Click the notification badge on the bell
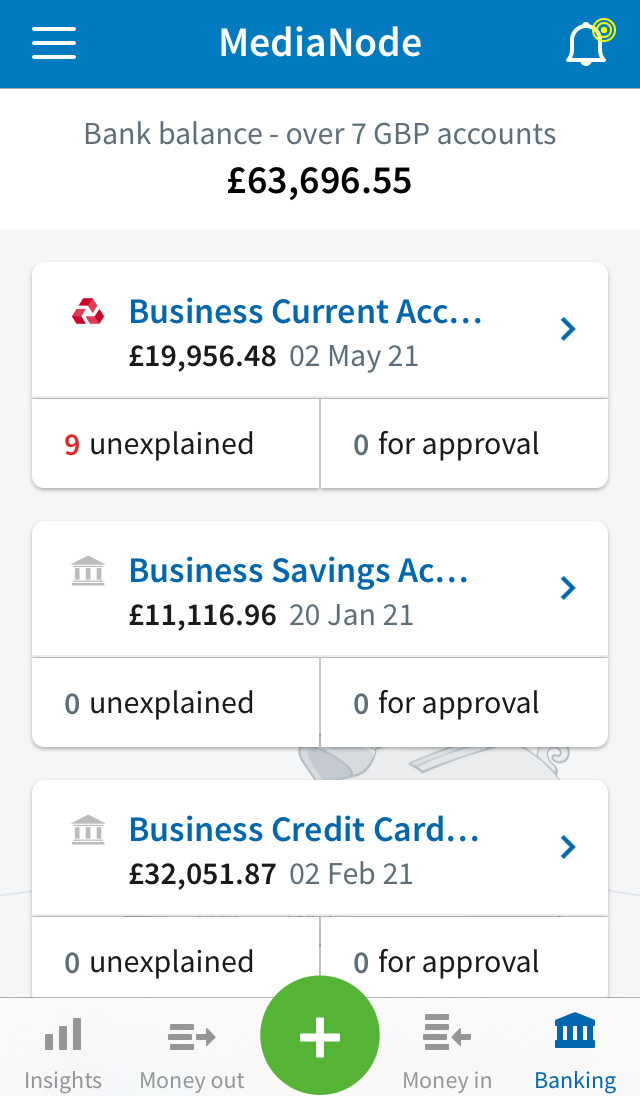The width and height of the screenshot is (640, 1096). click(604, 30)
